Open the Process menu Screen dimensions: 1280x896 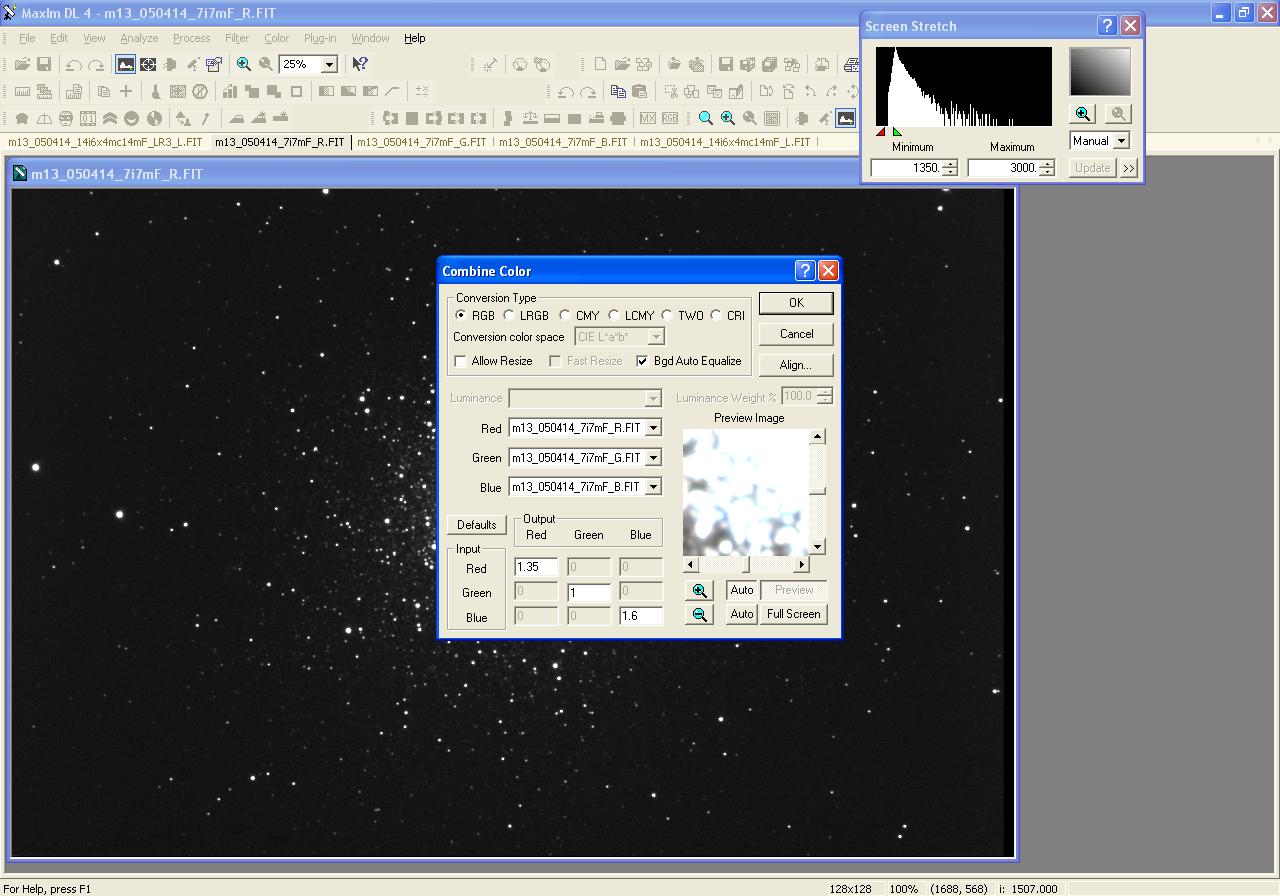click(x=191, y=38)
